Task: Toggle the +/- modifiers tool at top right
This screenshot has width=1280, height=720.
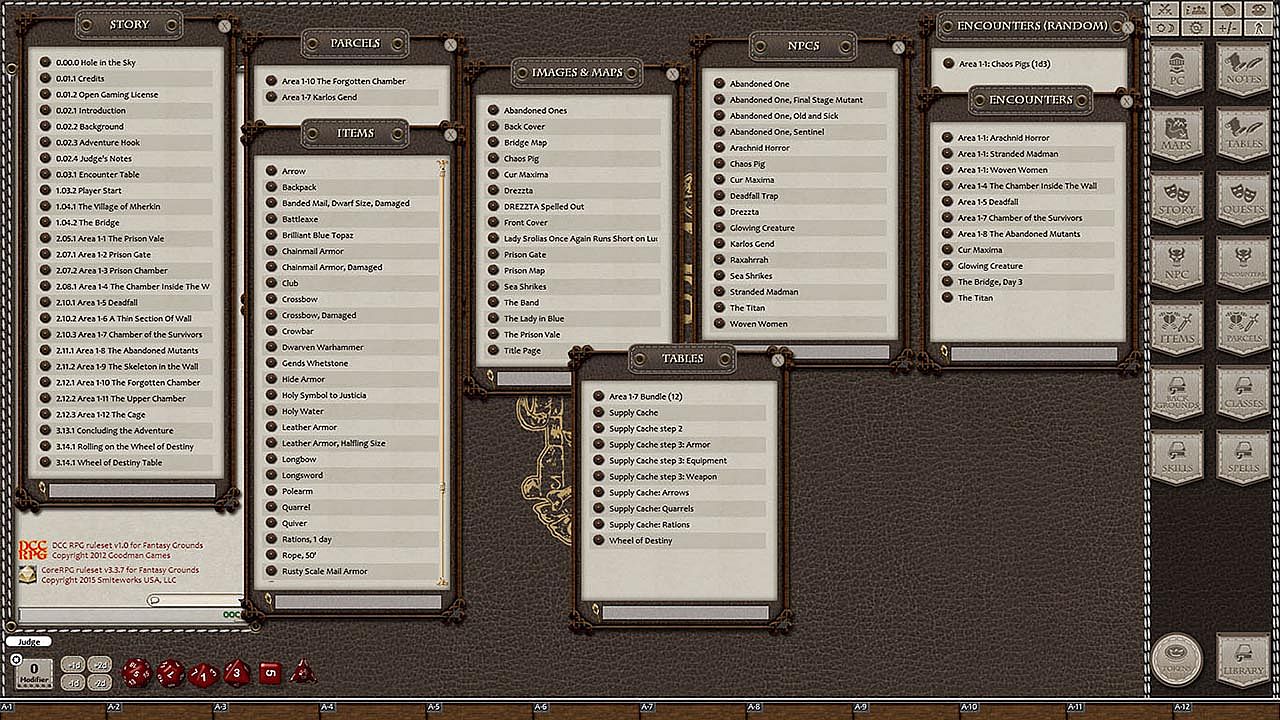Action: click(1227, 27)
